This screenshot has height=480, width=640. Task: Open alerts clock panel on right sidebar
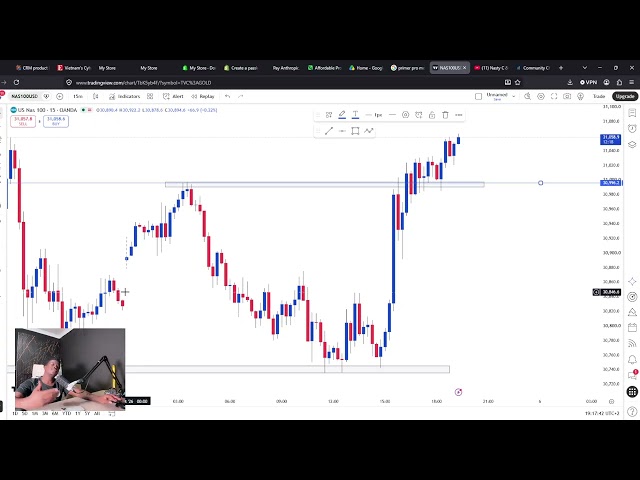(632, 128)
